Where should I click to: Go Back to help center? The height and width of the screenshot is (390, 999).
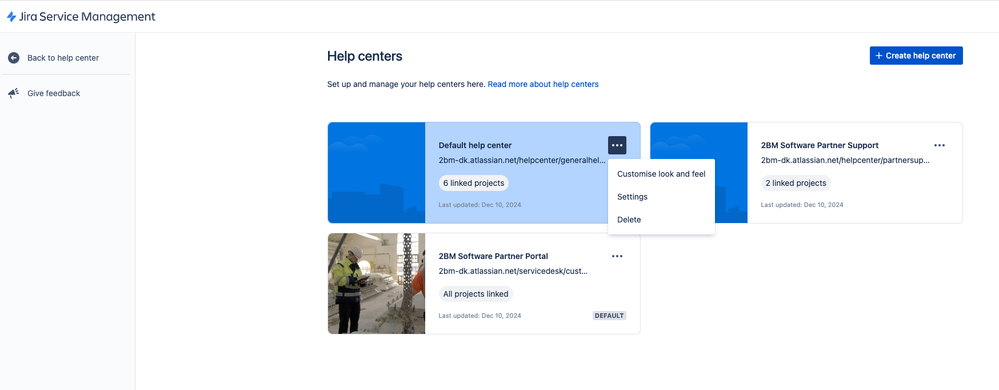click(x=63, y=58)
